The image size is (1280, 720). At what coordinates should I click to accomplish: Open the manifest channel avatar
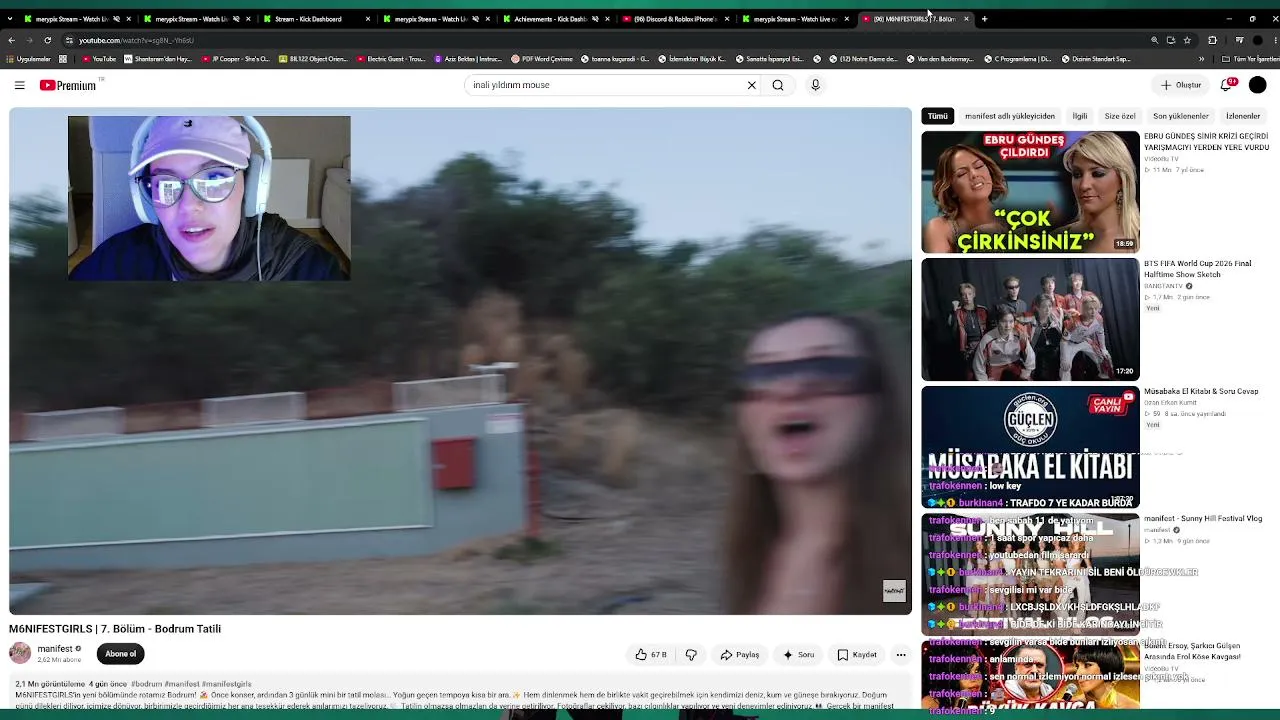20,654
